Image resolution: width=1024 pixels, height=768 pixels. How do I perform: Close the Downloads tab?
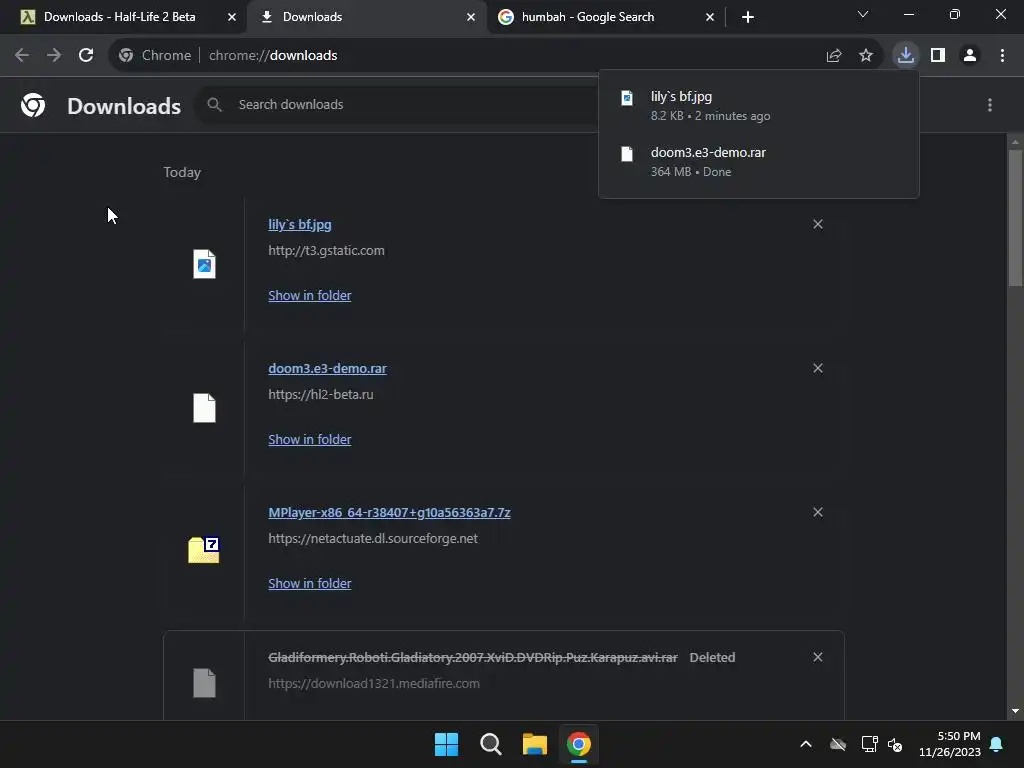(x=471, y=17)
